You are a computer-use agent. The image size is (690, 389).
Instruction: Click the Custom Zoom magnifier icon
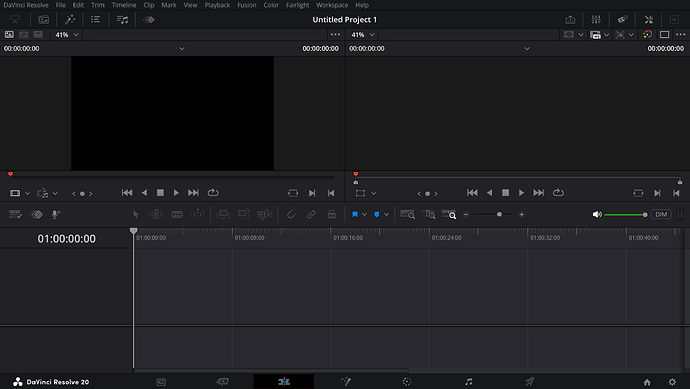click(449, 214)
